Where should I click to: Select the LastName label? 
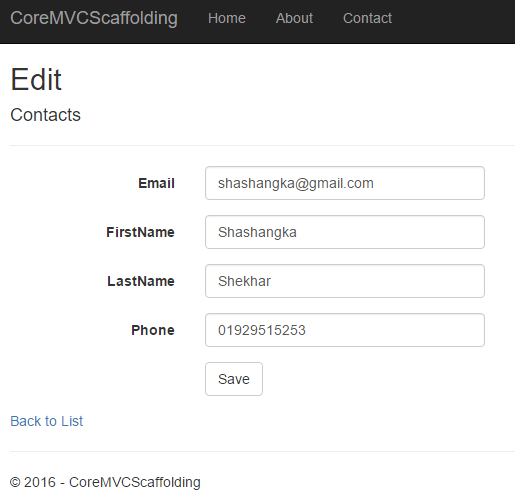click(x=141, y=281)
